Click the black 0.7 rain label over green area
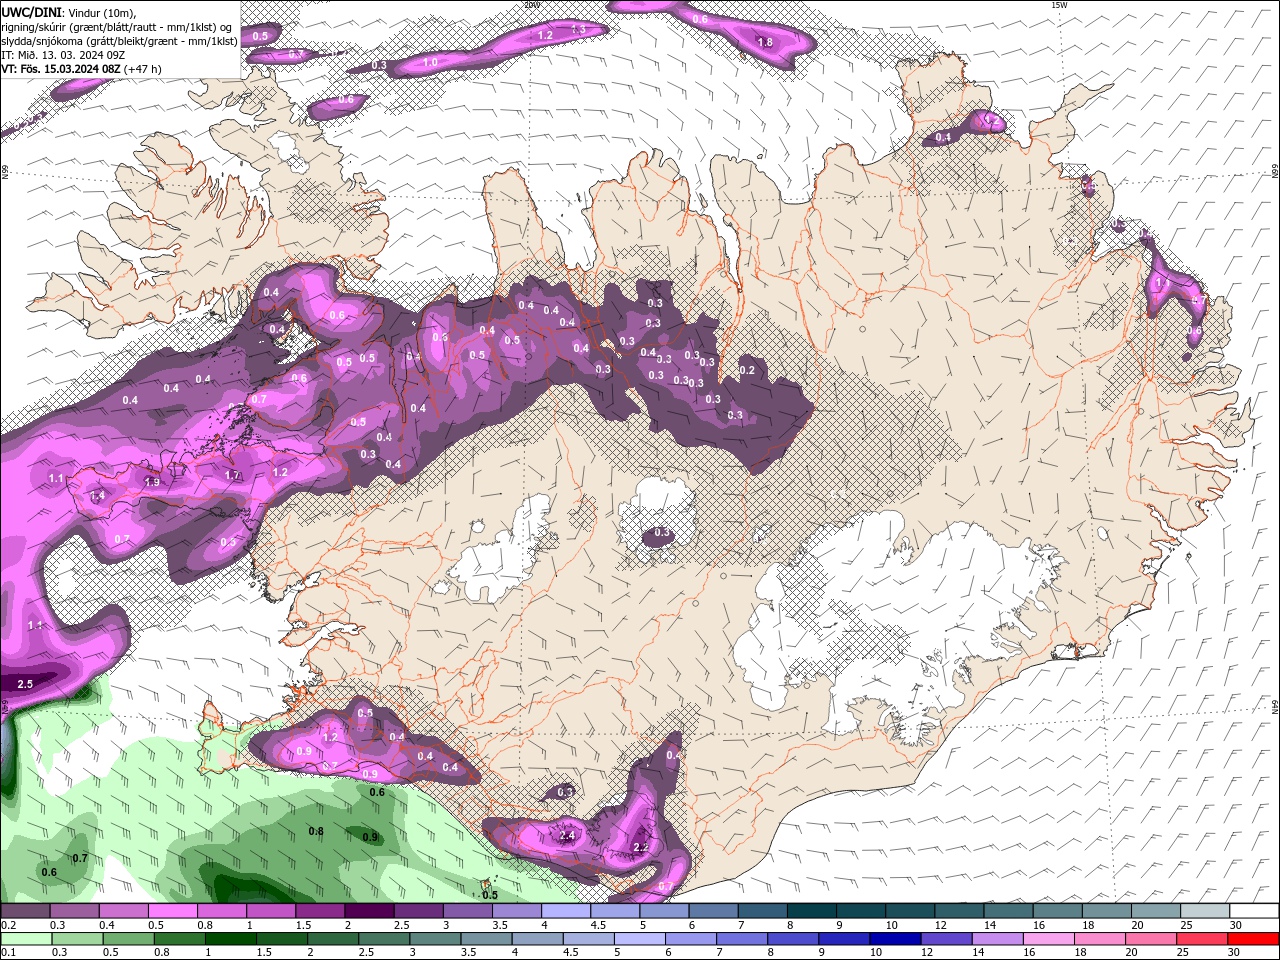This screenshot has height=960, width=1280. point(81,858)
